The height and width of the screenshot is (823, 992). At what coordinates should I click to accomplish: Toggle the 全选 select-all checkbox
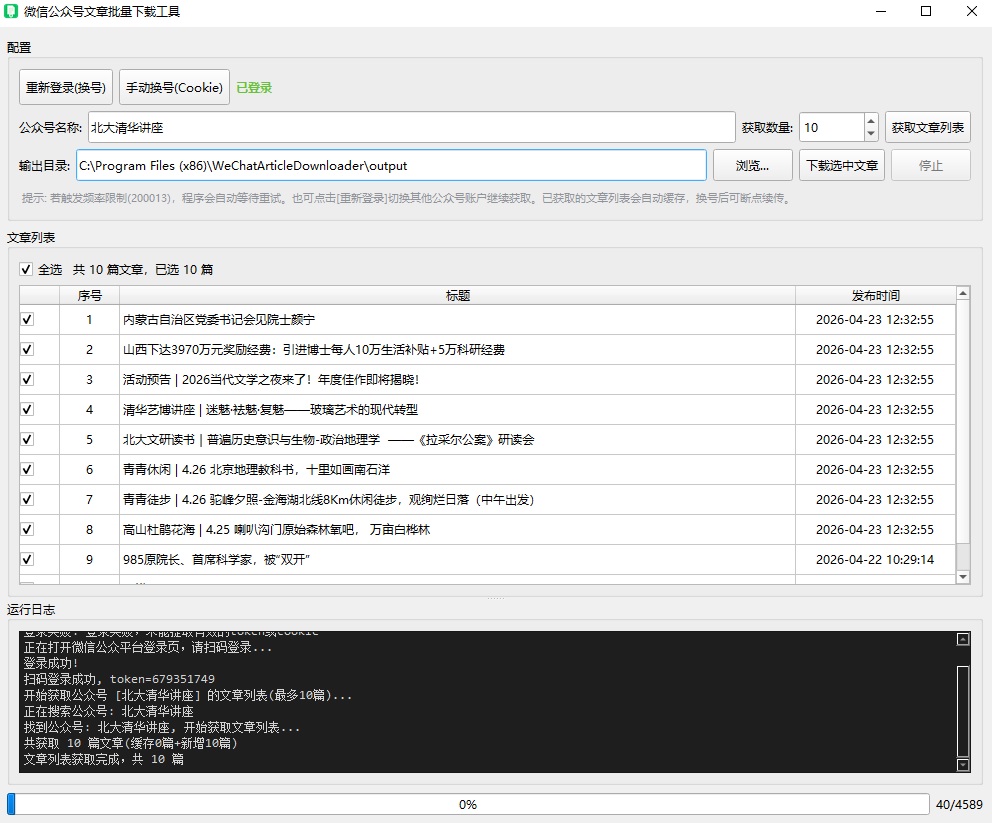click(x=25, y=269)
